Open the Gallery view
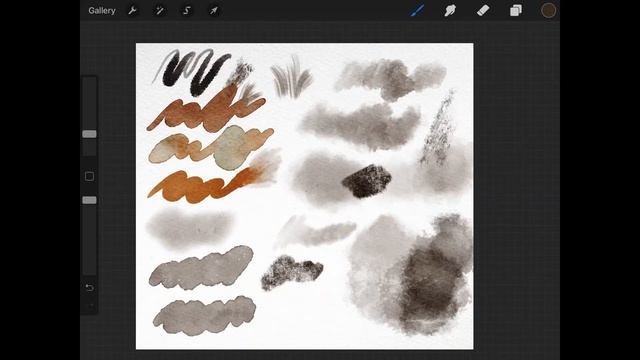640x360 pixels. pos(102,11)
